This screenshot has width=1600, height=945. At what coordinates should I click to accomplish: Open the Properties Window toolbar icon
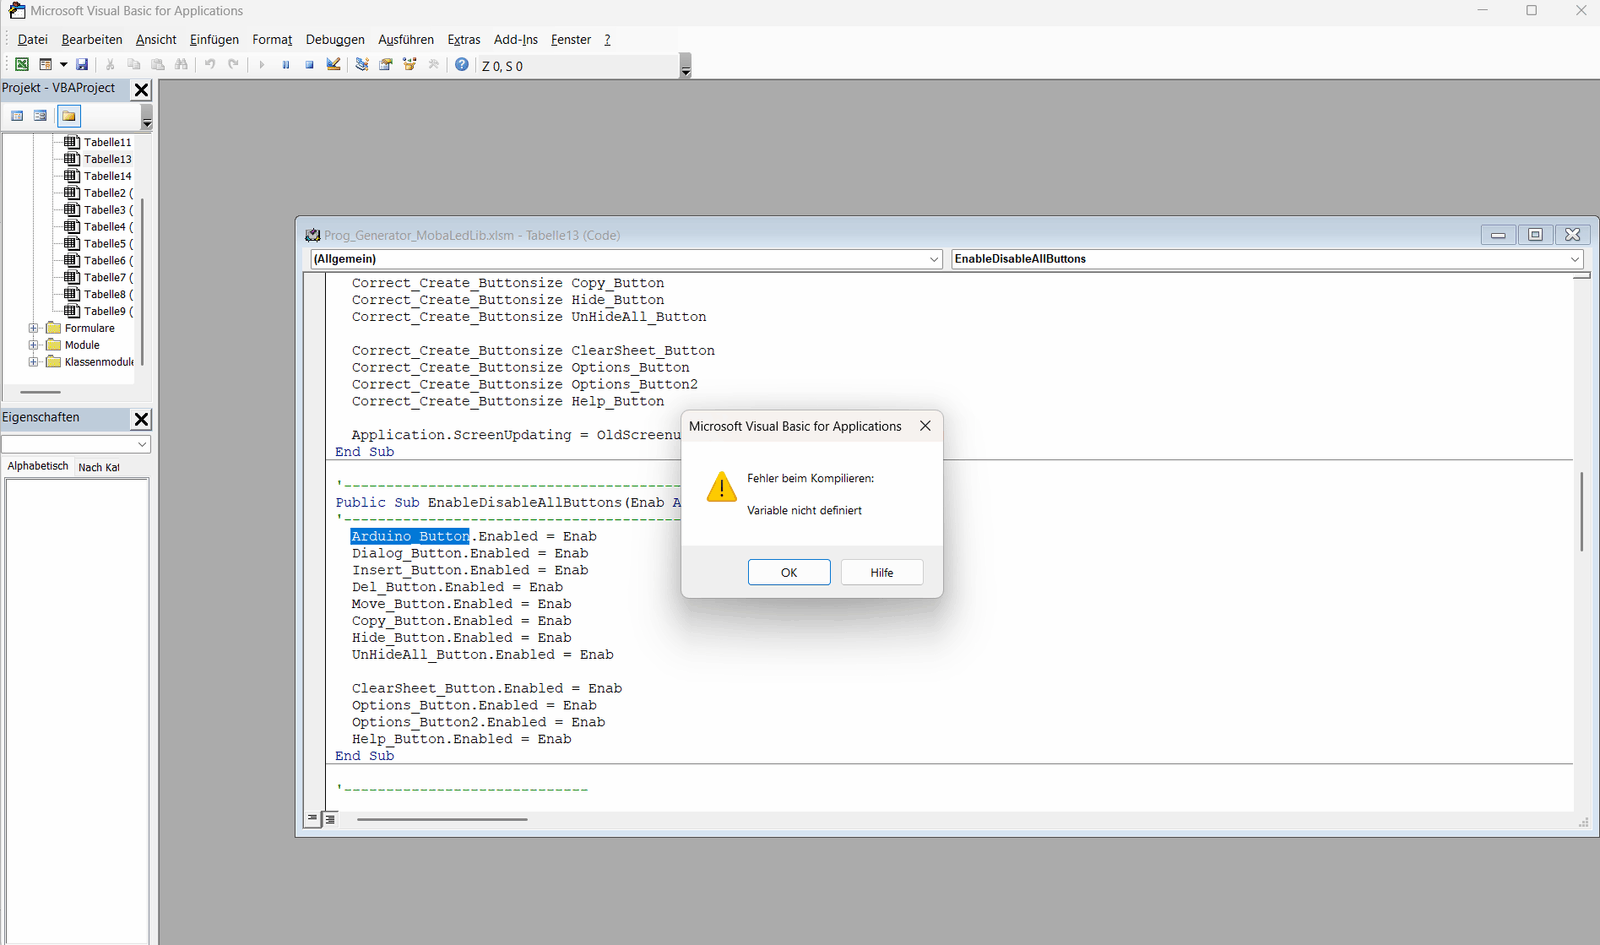pyautogui.click(x=386, y=65)
